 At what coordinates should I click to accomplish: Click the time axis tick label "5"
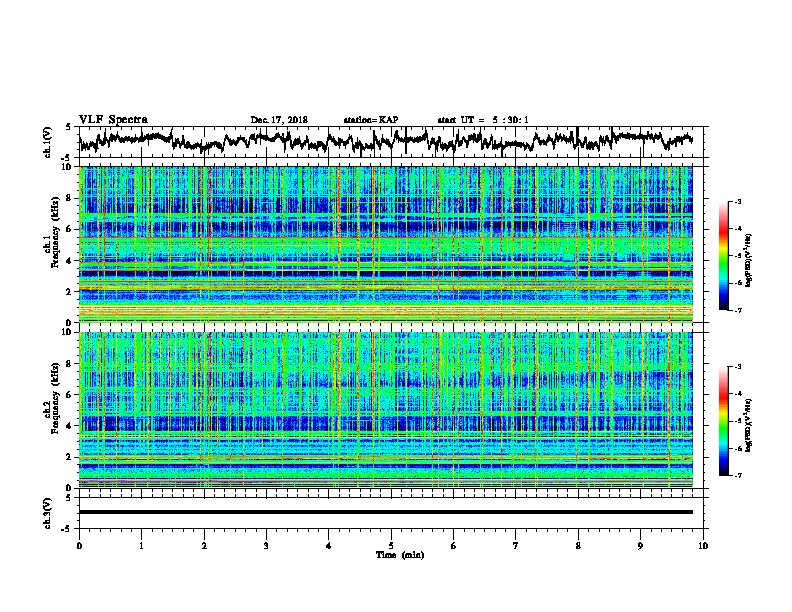391,546
